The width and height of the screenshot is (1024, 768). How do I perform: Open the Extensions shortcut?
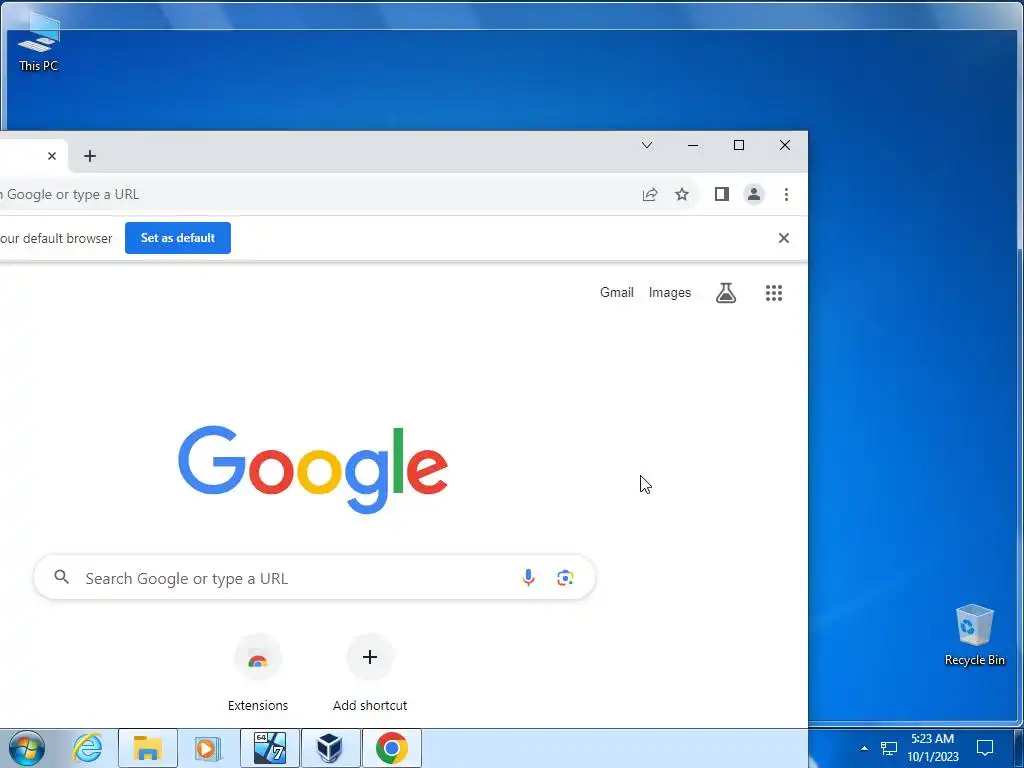tap(258, 673)
